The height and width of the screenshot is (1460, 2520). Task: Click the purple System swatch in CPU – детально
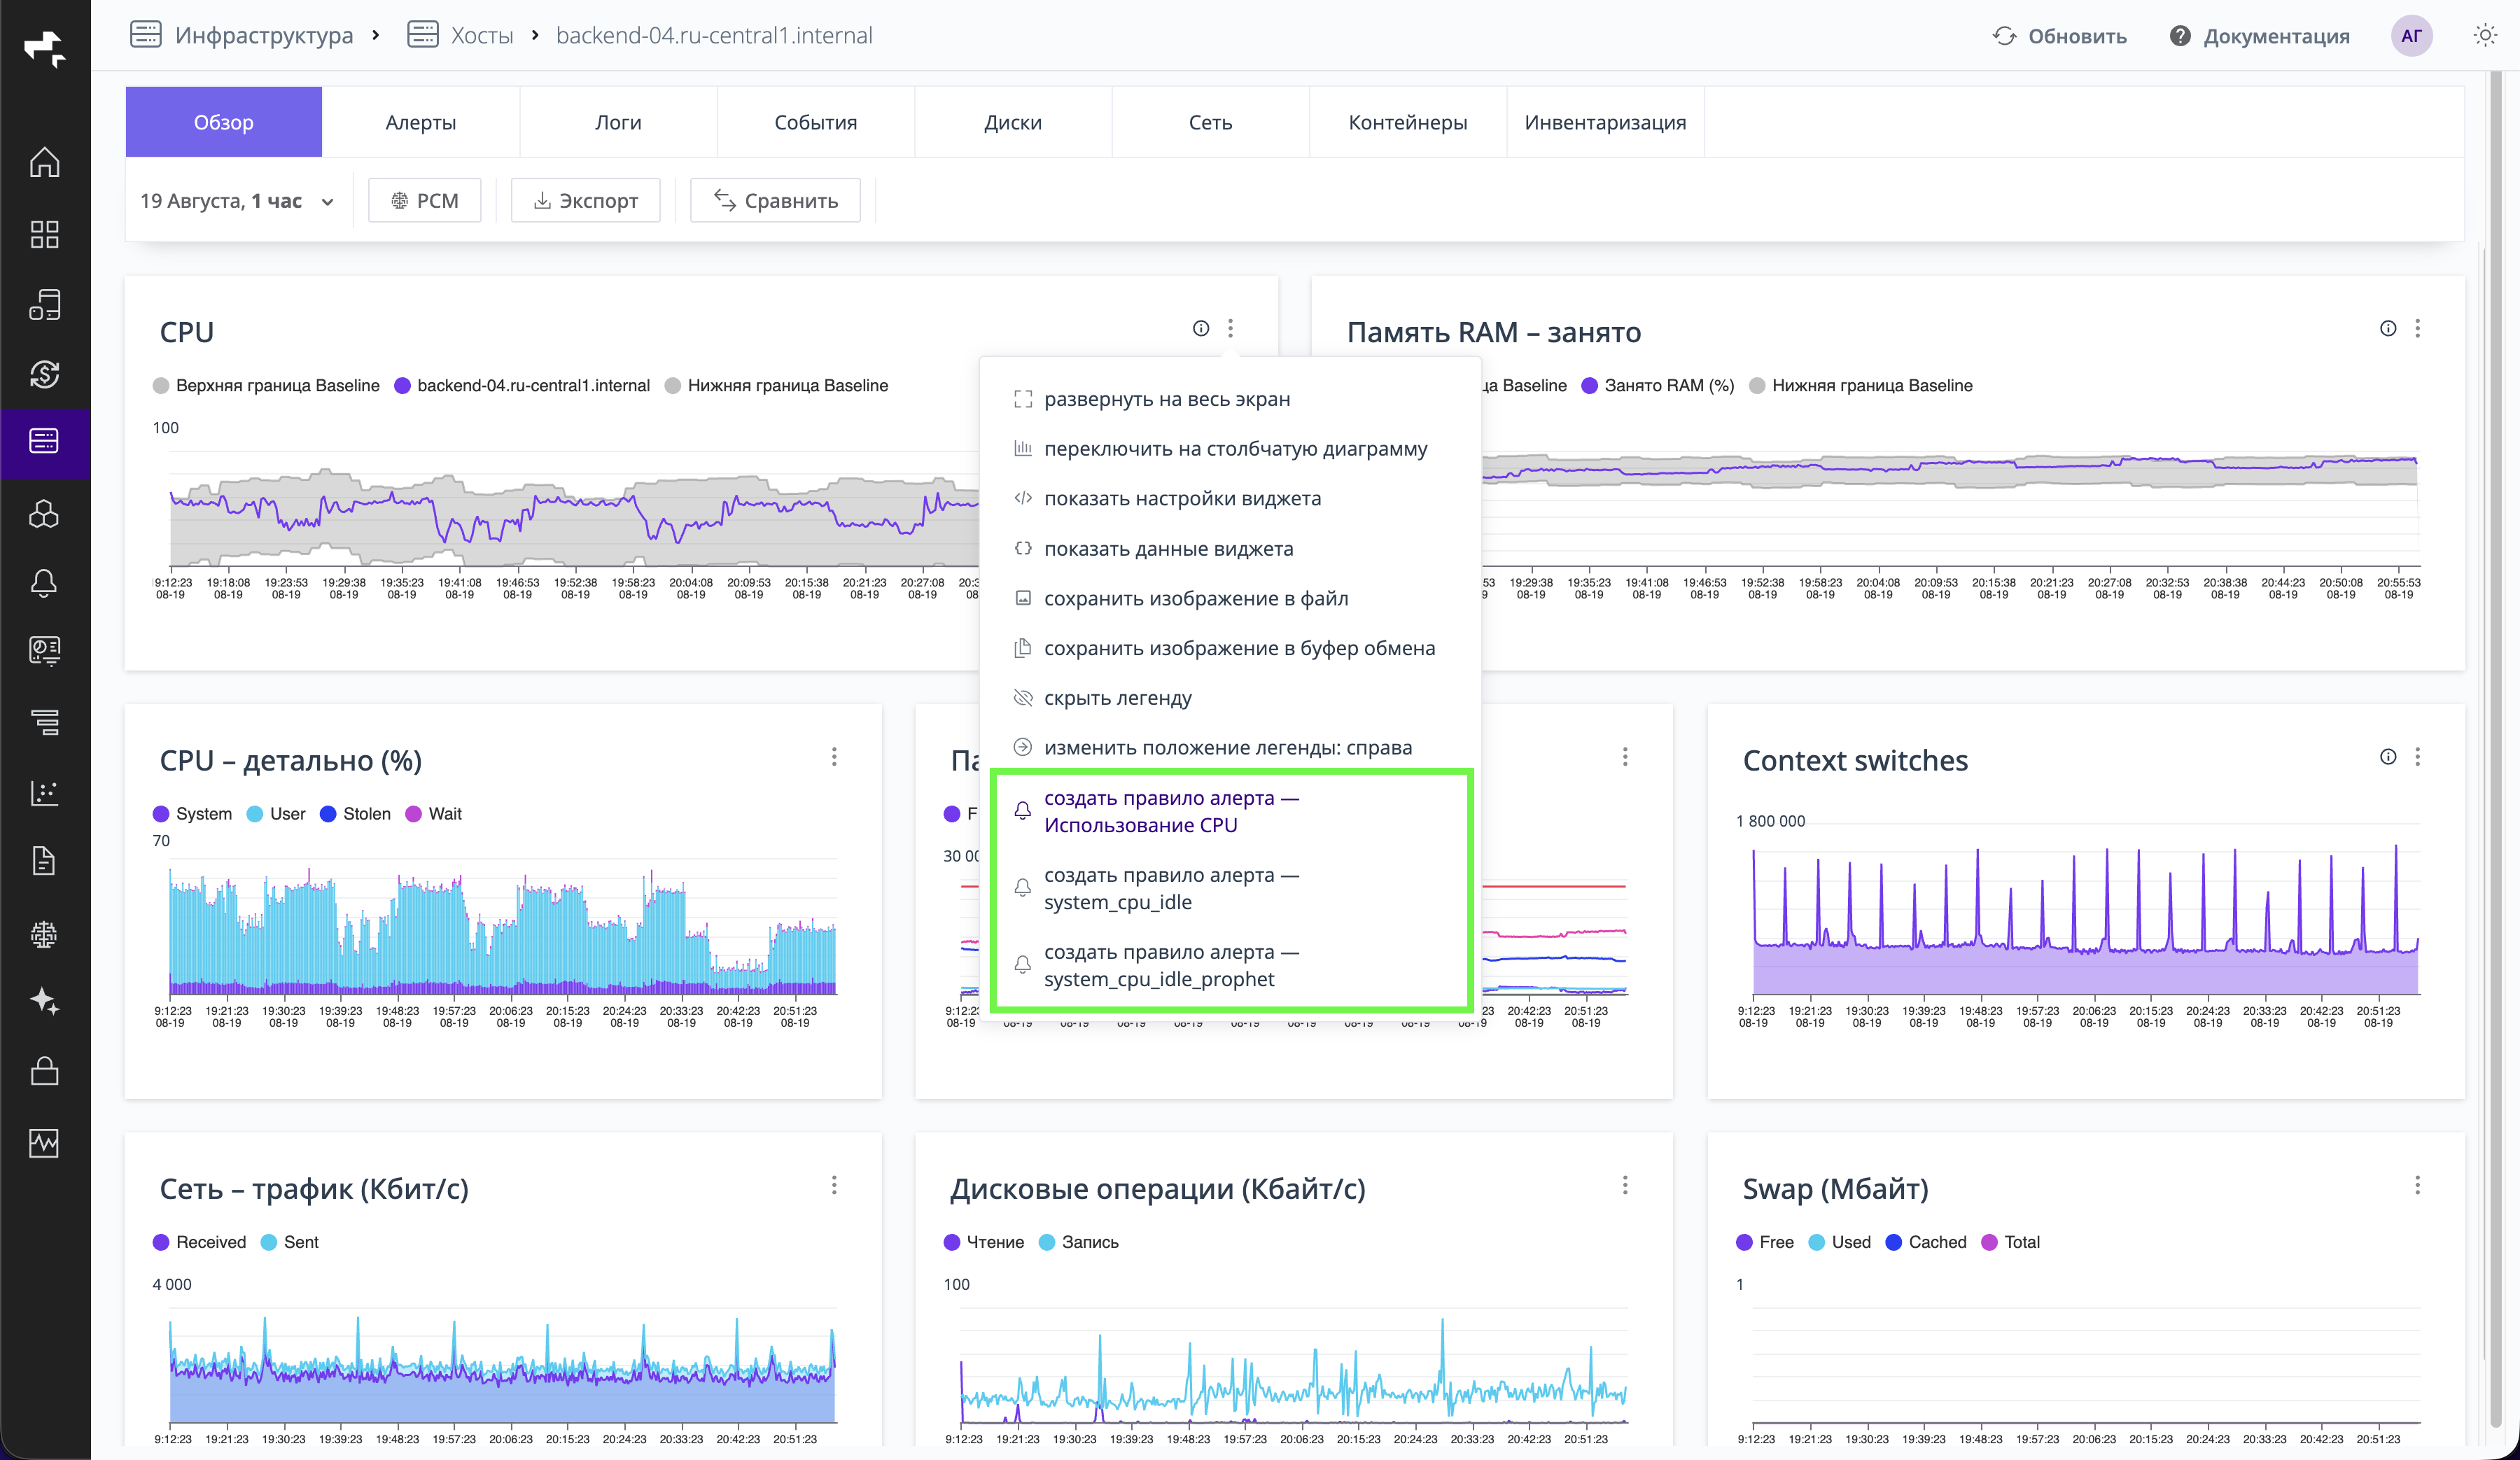click(161, 814)
